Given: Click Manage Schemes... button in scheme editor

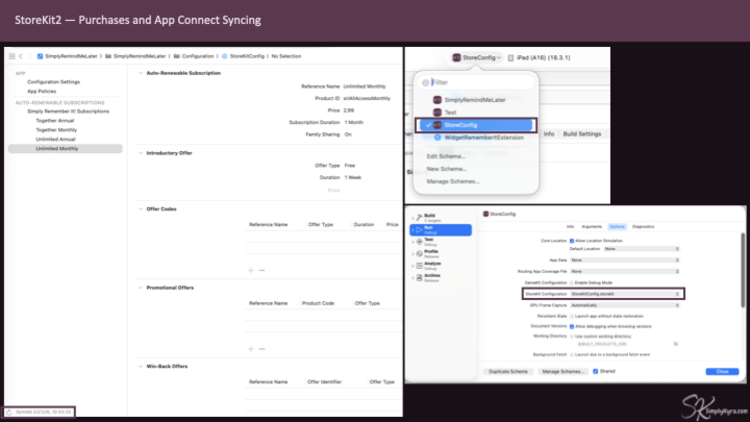Looking at the screenshot, I should click(563, 371).
